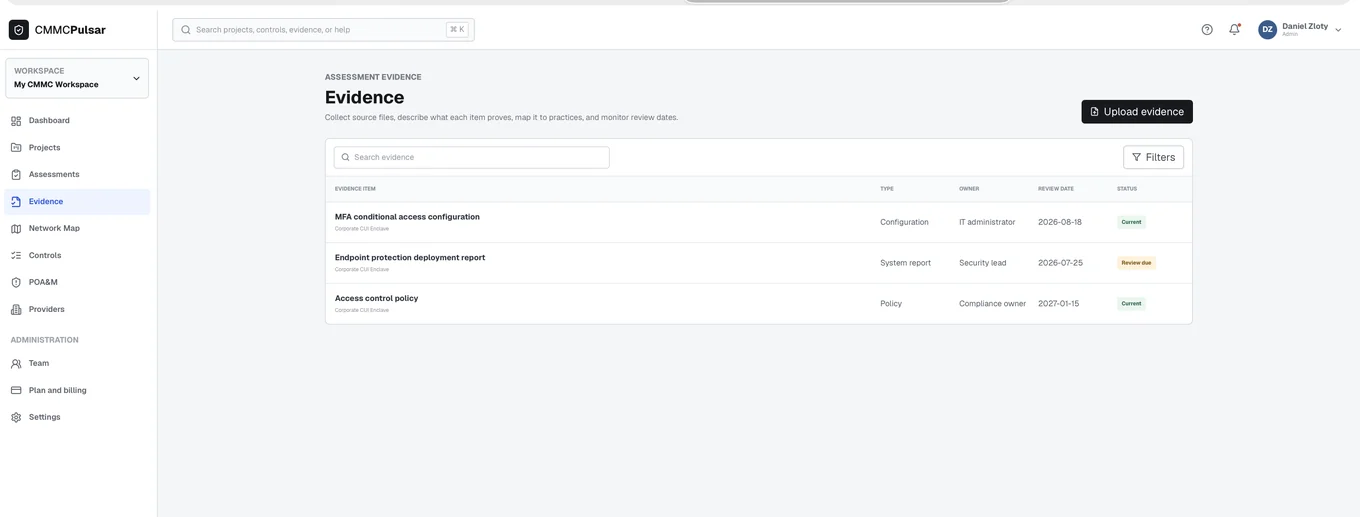Open POA&M page

[77, 283]
